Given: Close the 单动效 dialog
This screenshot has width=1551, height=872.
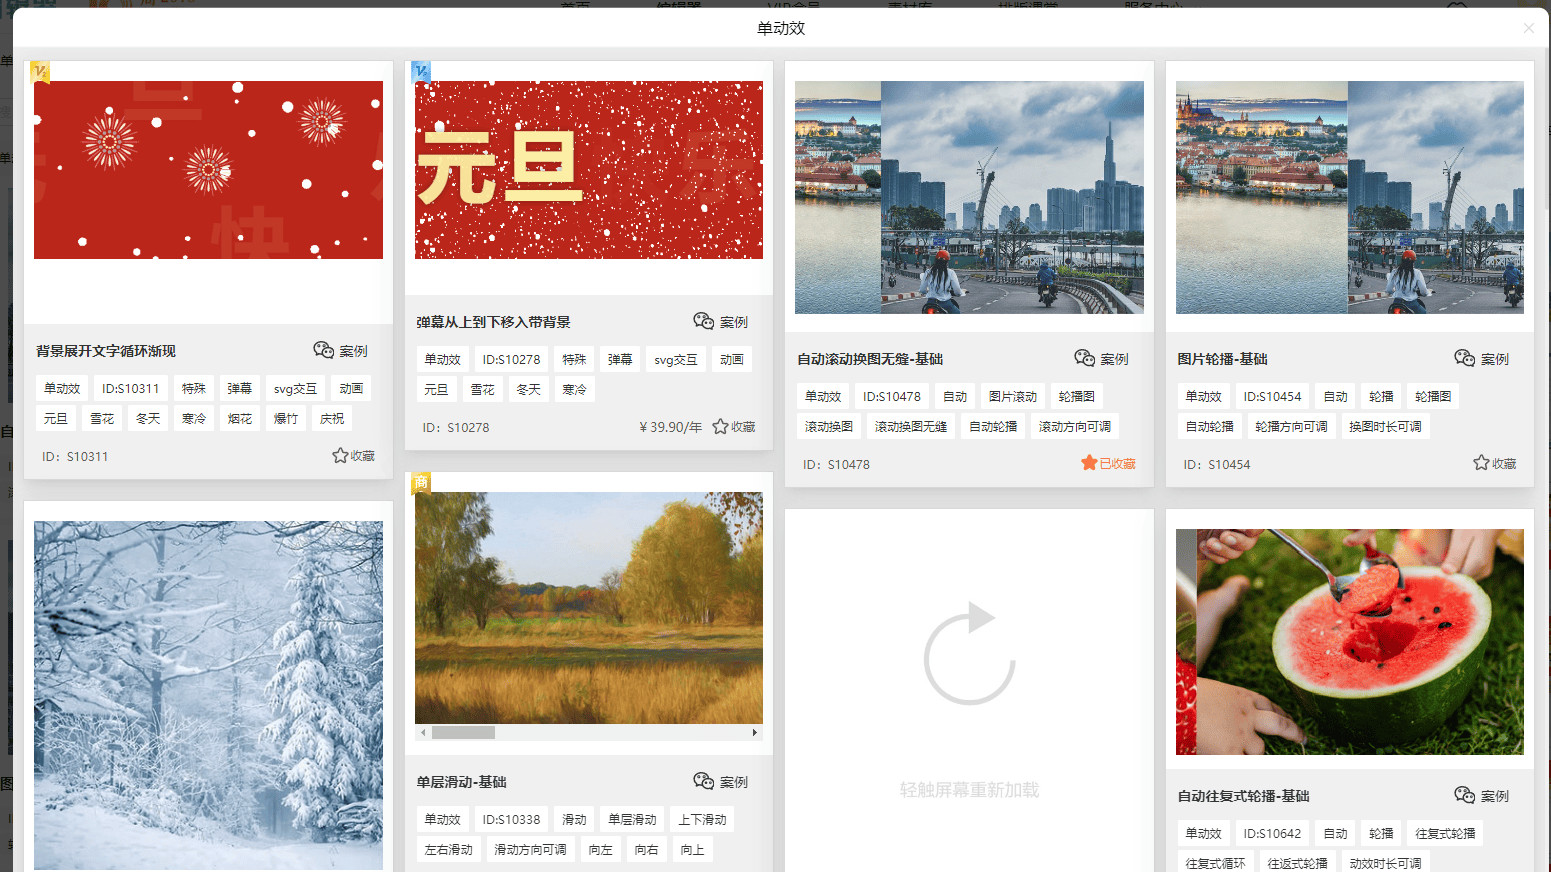Looking at the screenshot, I should (1529, 28).
